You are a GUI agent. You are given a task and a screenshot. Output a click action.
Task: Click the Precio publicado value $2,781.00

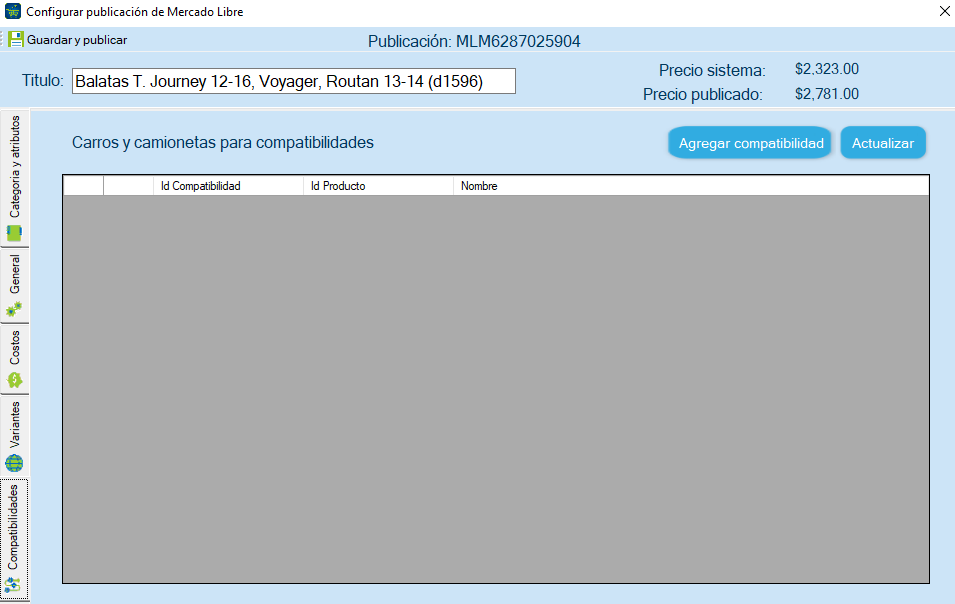tap(826, 94)
